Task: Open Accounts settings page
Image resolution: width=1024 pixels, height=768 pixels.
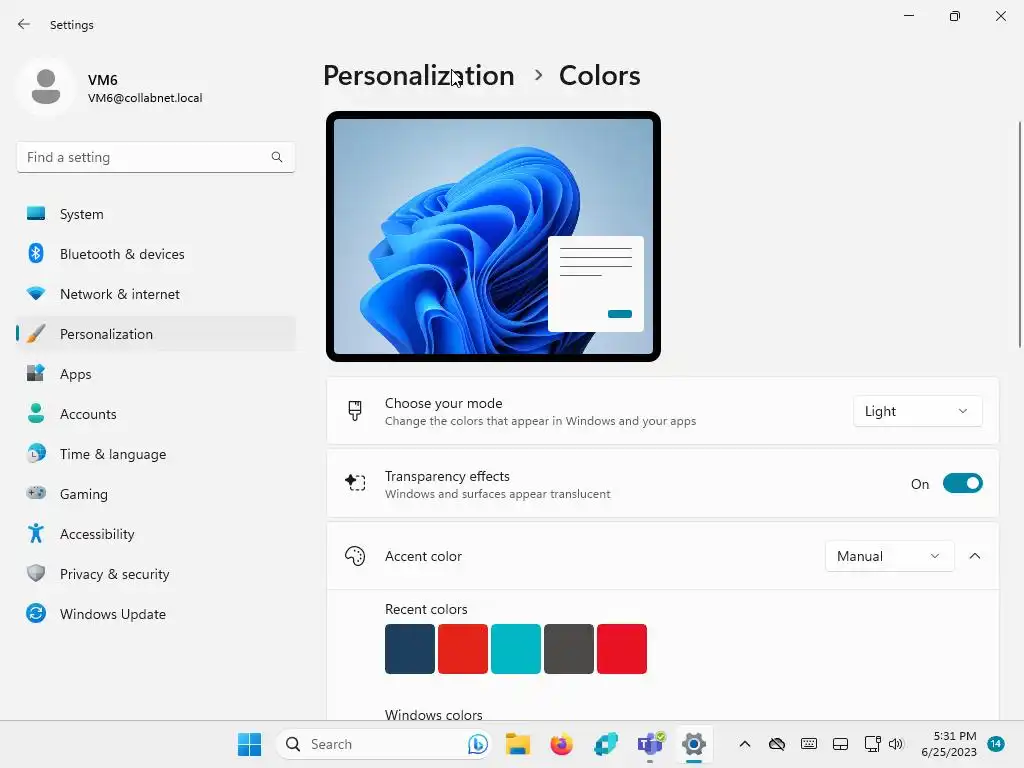Action: [155, 413]
